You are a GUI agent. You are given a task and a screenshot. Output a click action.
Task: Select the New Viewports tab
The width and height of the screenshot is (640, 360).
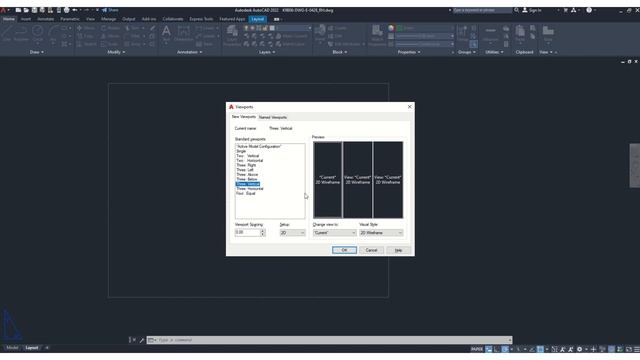pos(244,117)
